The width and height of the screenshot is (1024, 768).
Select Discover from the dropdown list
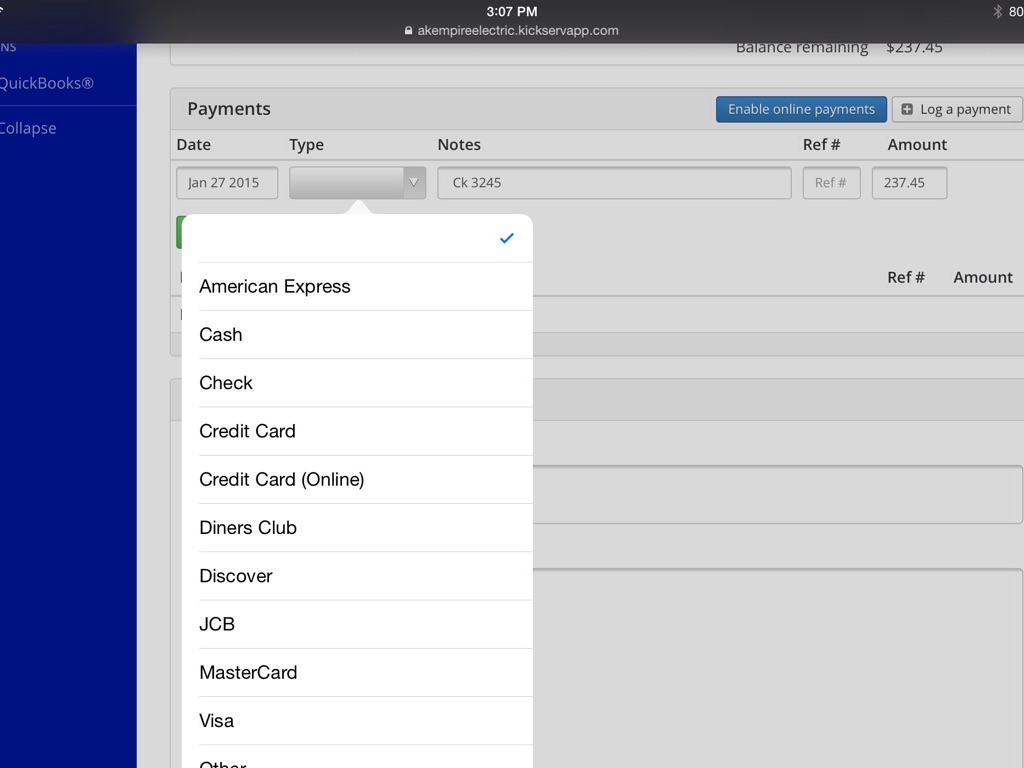point(236,576)
